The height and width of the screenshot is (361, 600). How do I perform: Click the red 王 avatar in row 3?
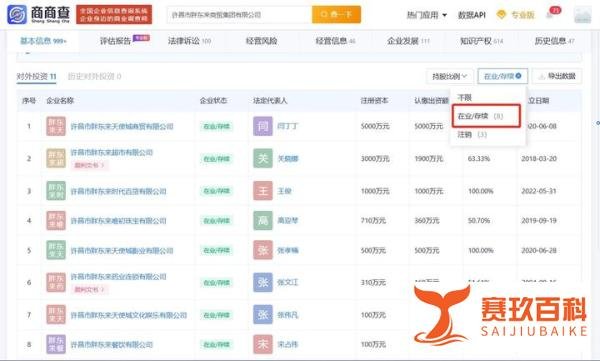(263, 191)
